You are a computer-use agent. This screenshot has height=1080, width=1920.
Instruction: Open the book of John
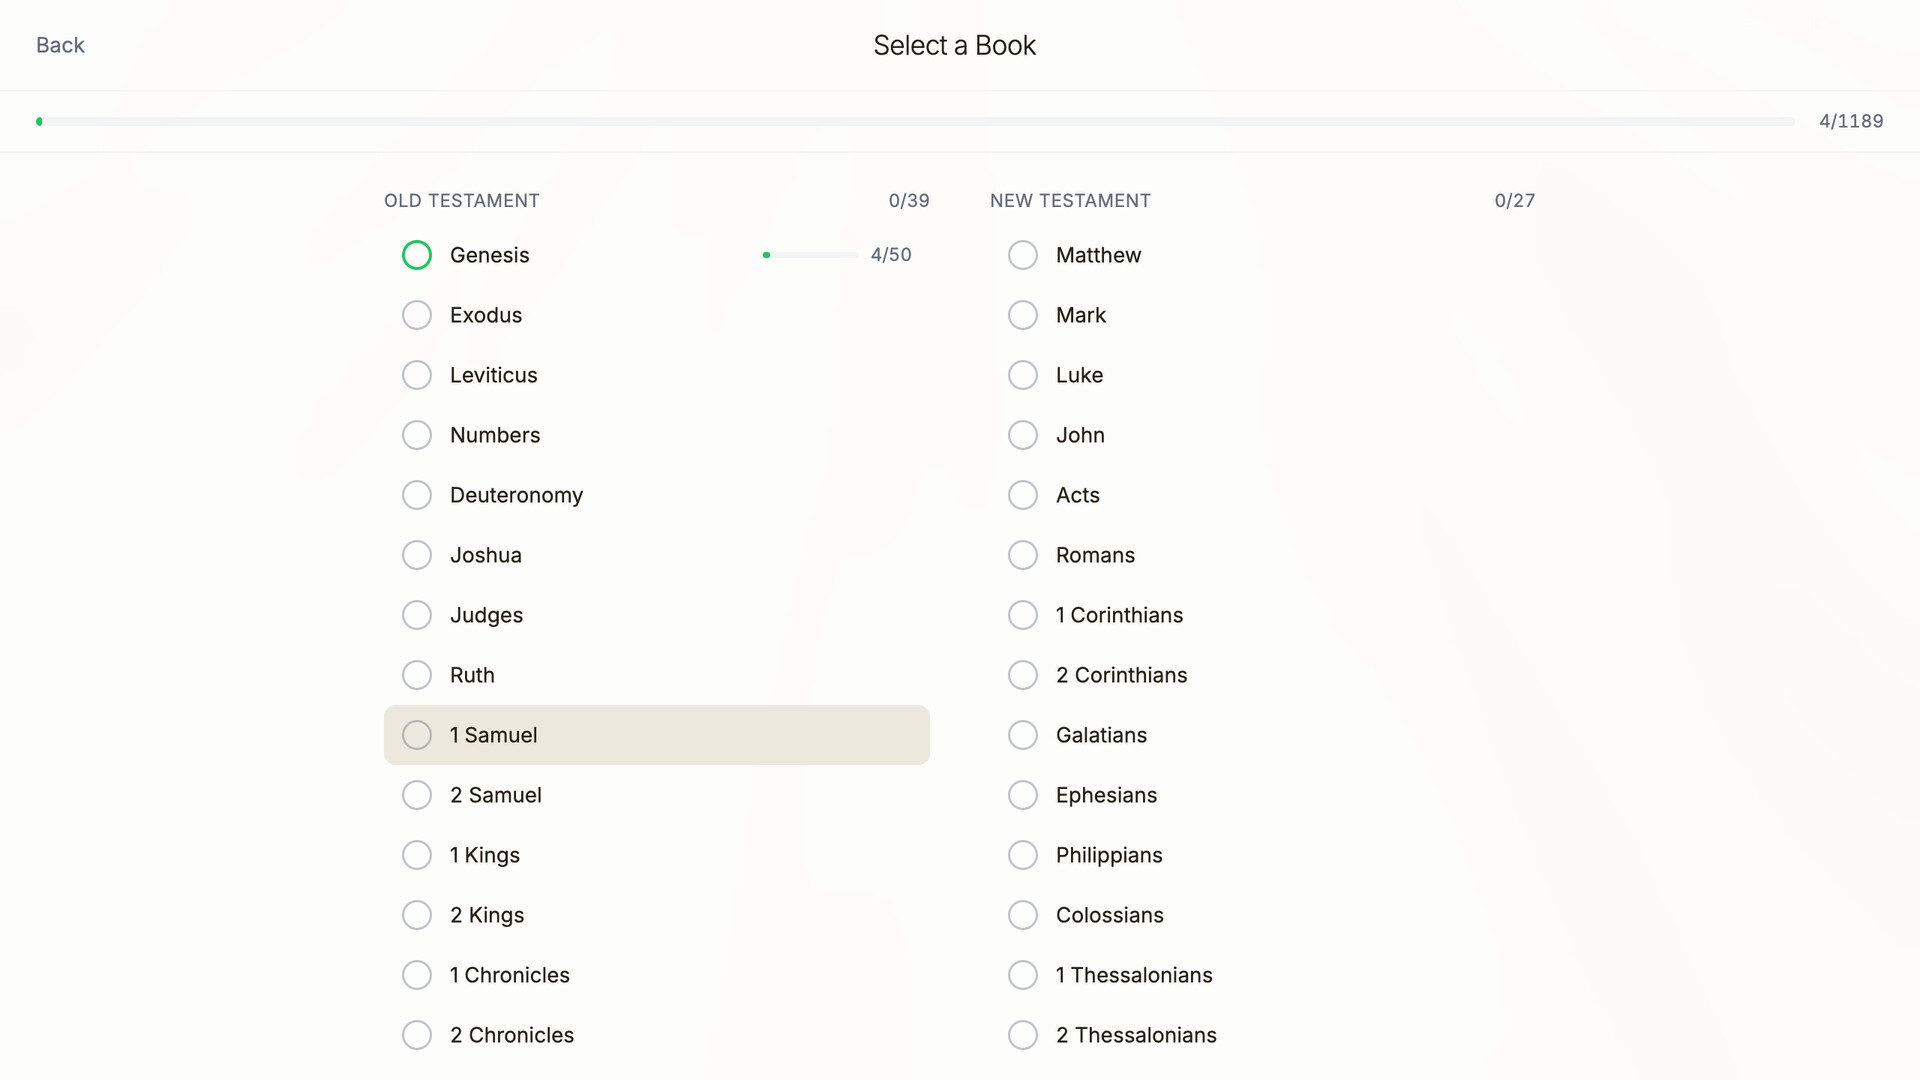[1080, 435]
